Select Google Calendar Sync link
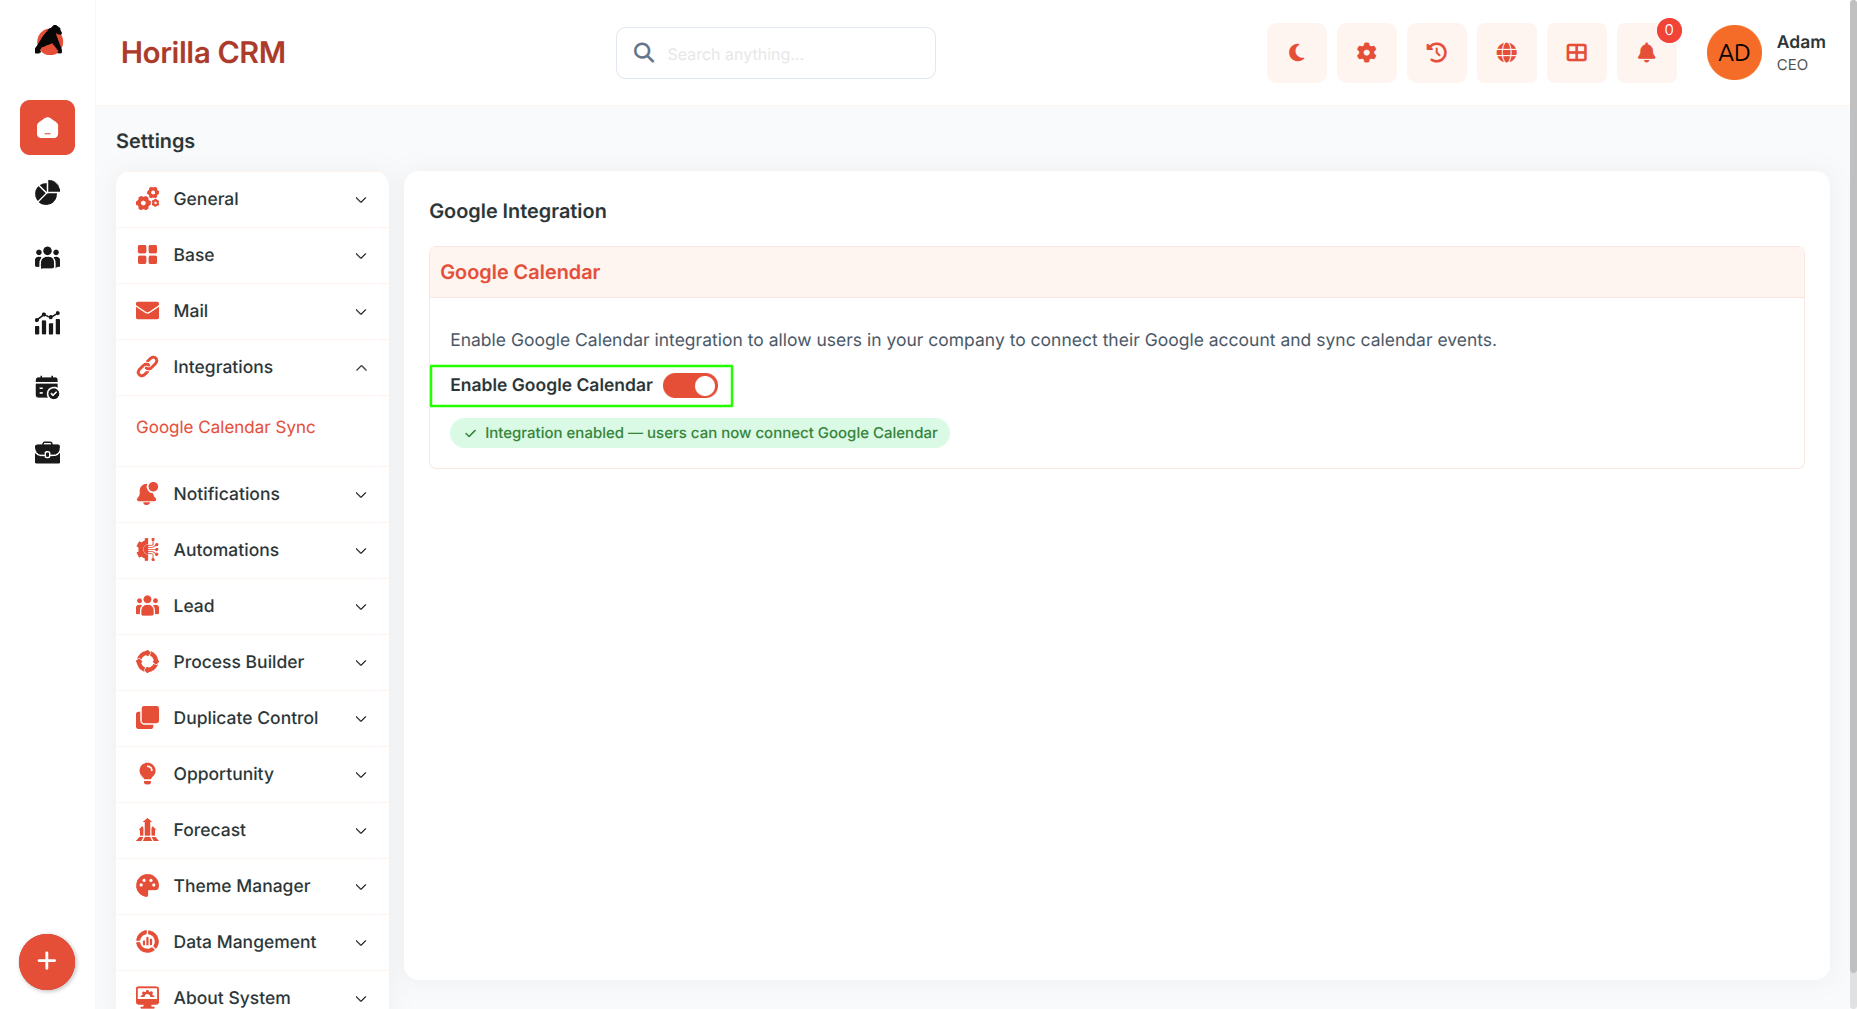Viewport: 1857px width, 1009px height. [x=225, y=427]
